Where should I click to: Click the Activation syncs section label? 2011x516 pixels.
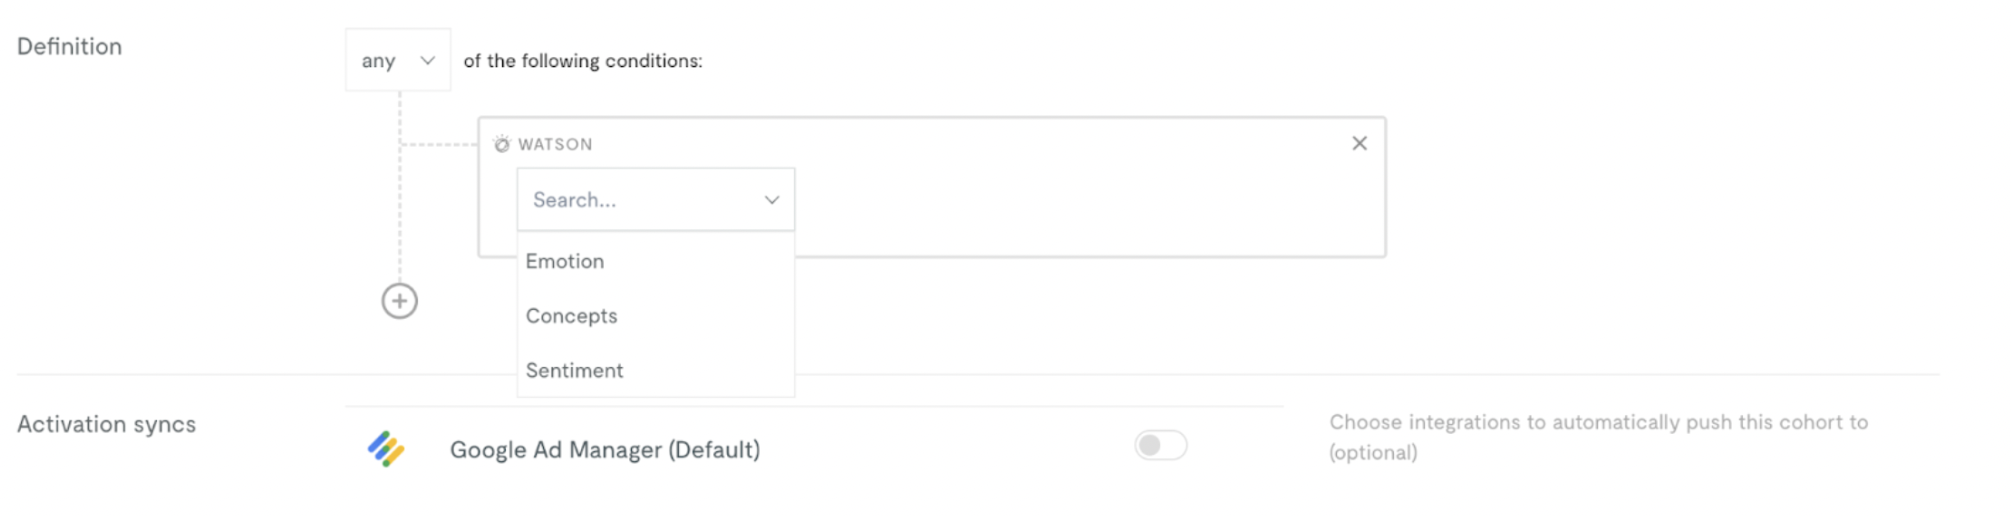pyautogui.click(x=106, y=424)
